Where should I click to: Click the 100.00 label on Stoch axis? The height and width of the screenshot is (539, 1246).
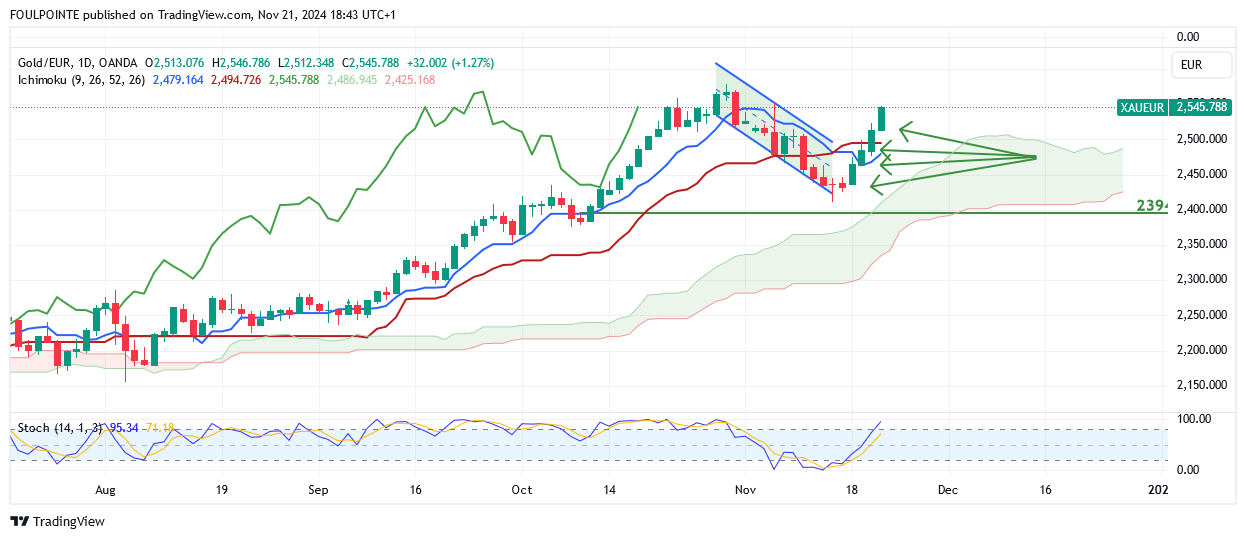click(x=1194, y=418)
